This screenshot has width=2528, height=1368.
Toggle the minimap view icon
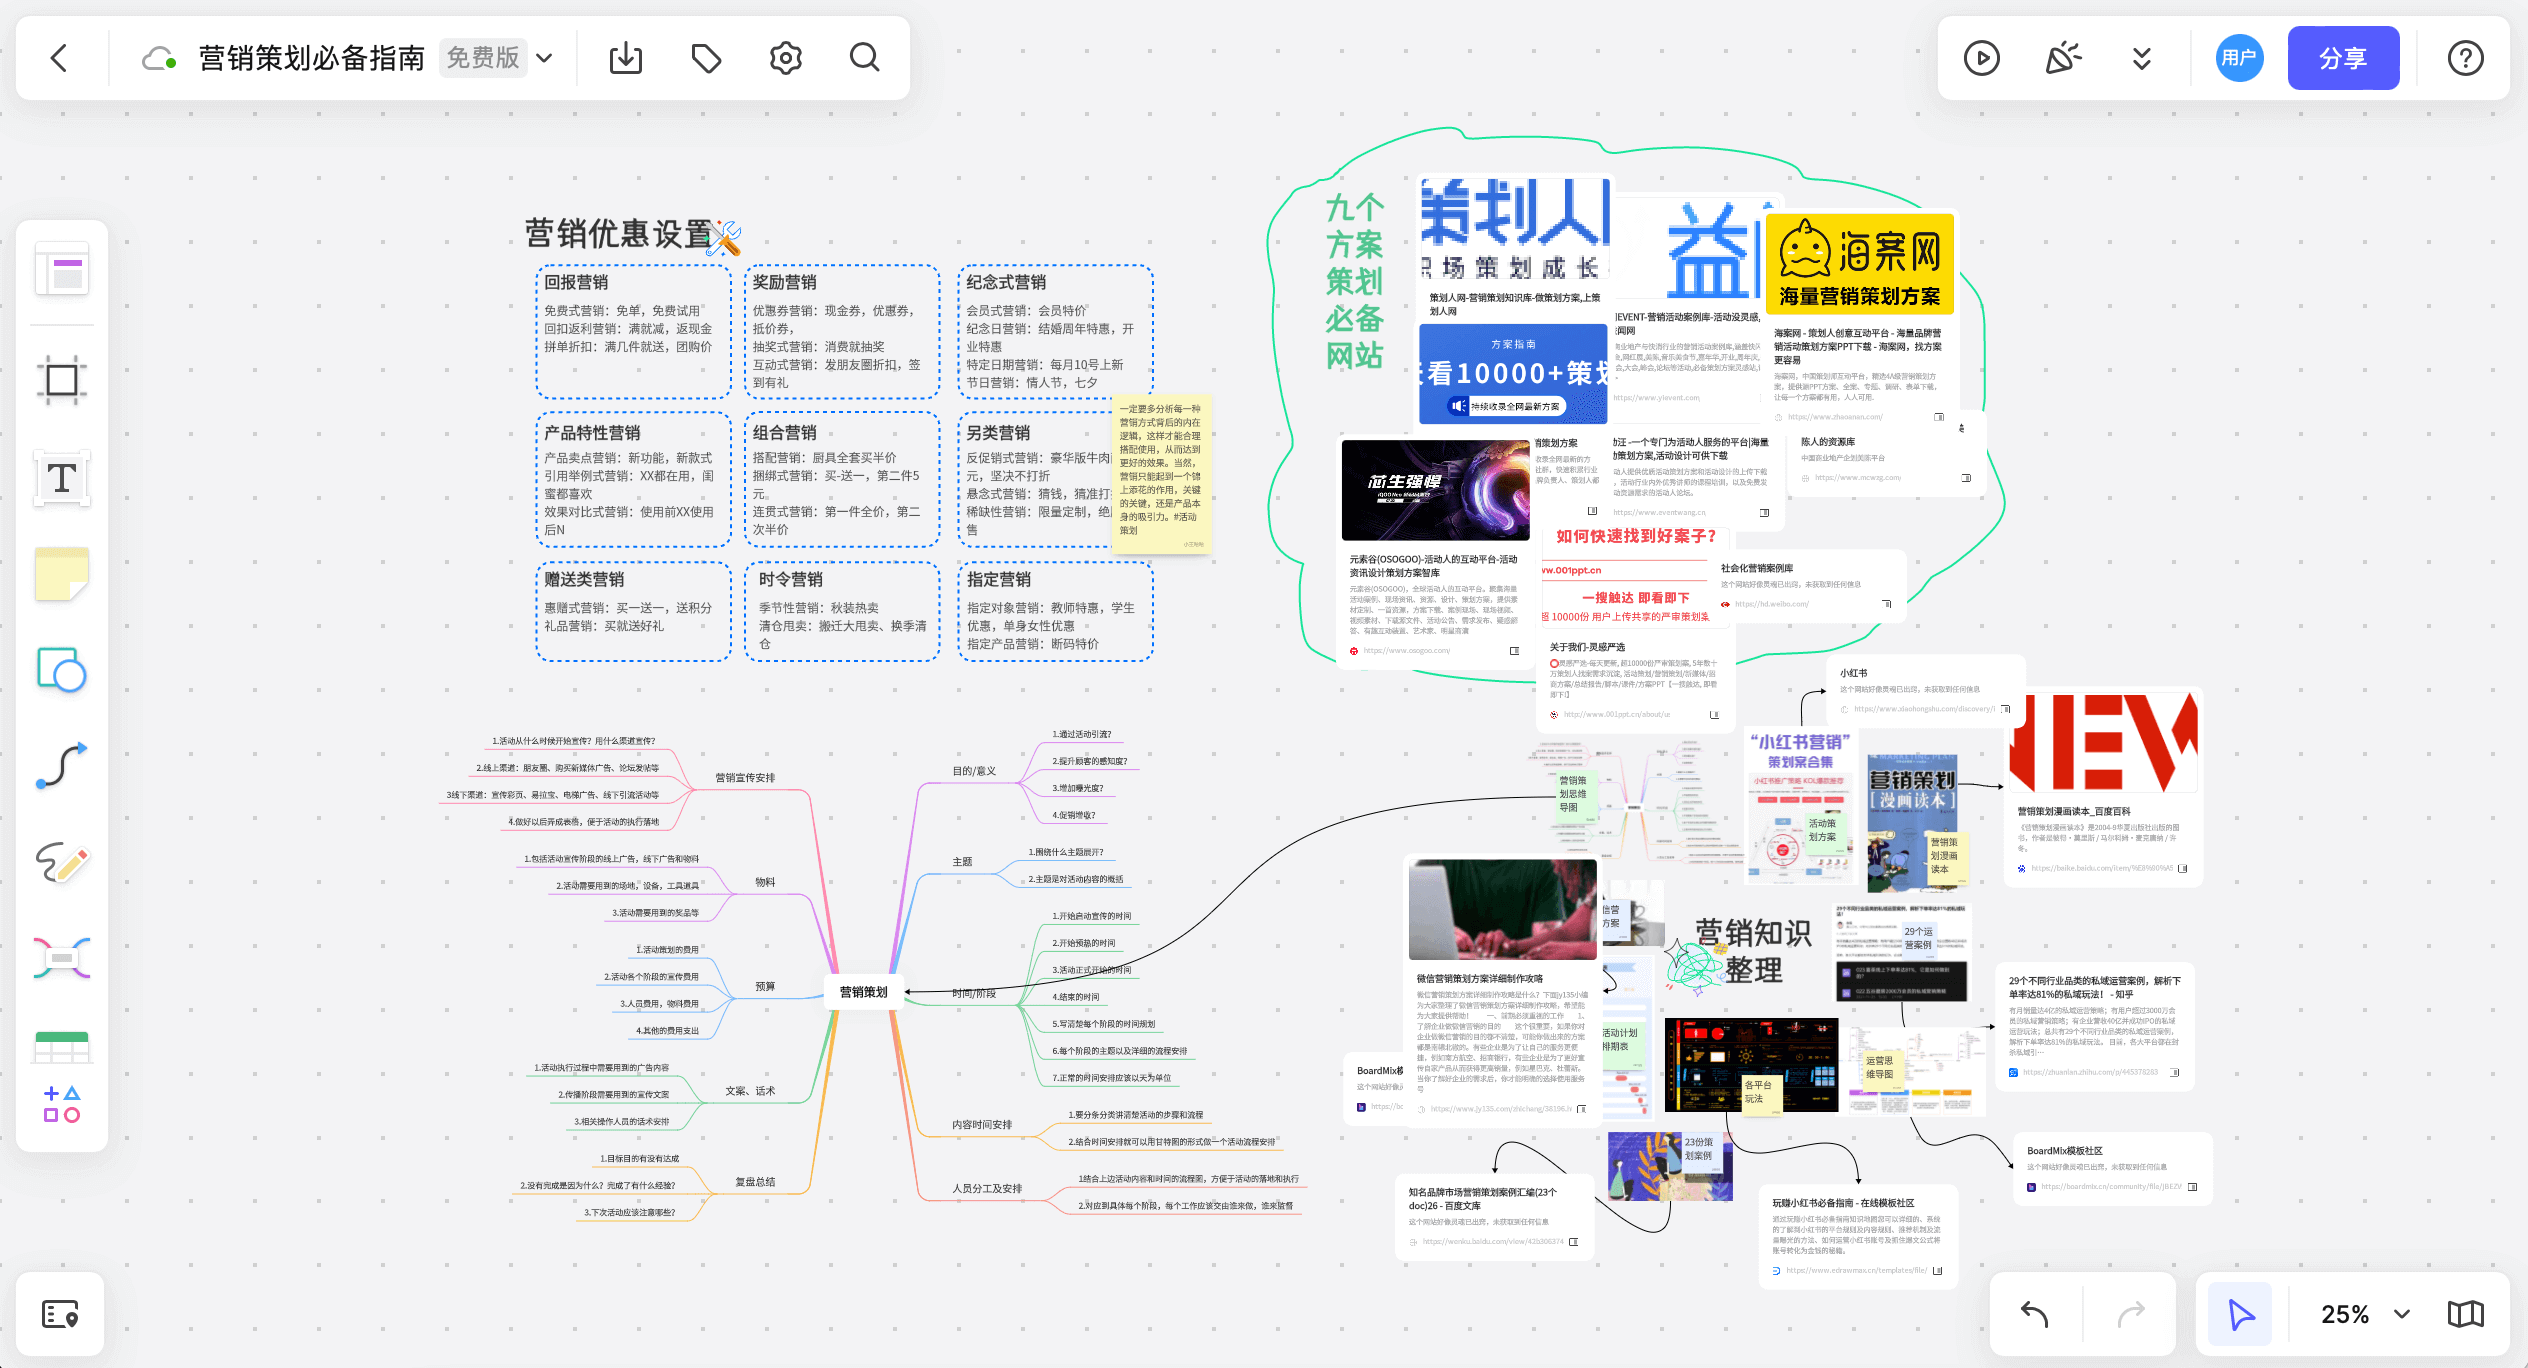point(2465,1314)
